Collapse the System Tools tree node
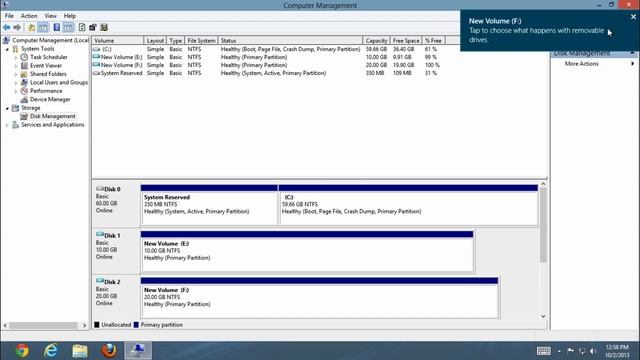This screenshot has height=360, width=640. 7,49
